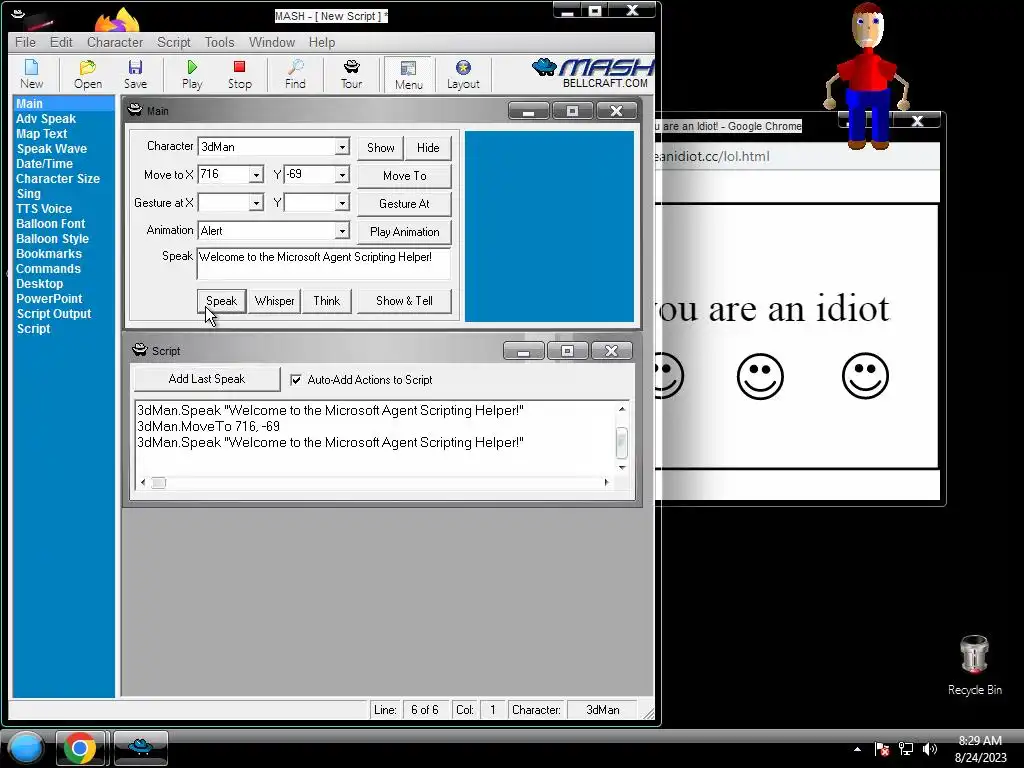Click the Hide character button
Viewport: 1024px width, 768px height.
pyautogui.click(x=428, y=148)
